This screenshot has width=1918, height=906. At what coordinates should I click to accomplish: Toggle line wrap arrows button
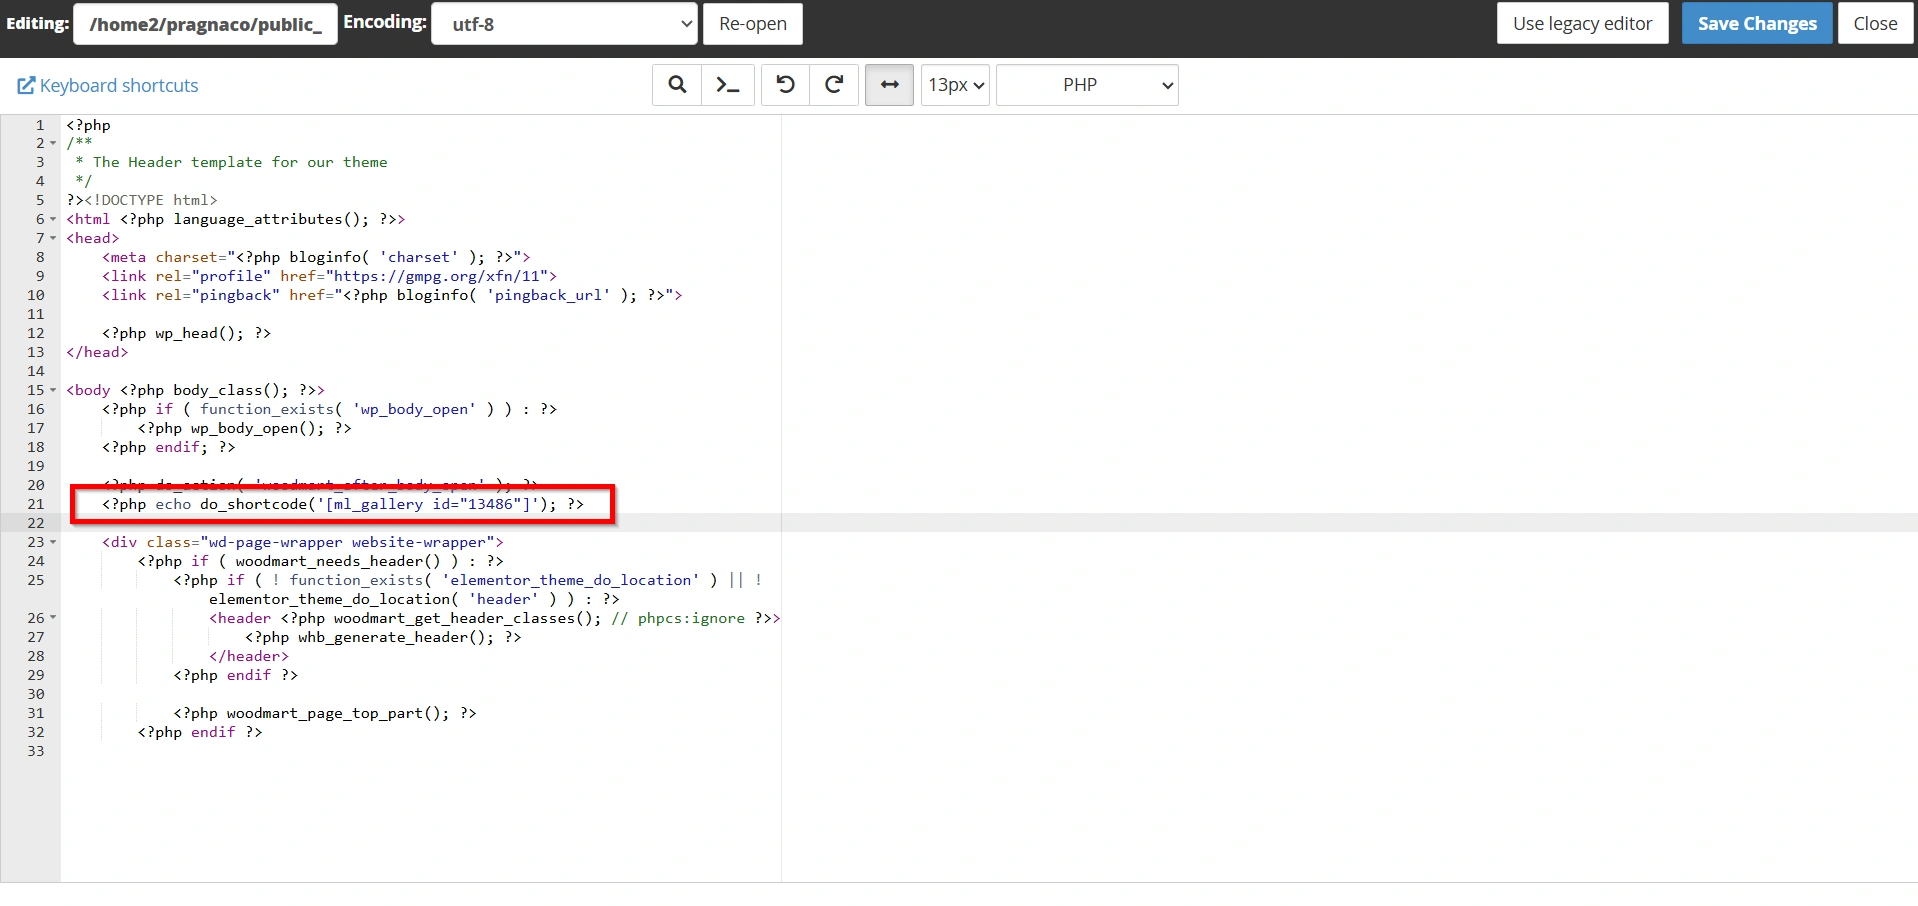click(889, 85)
